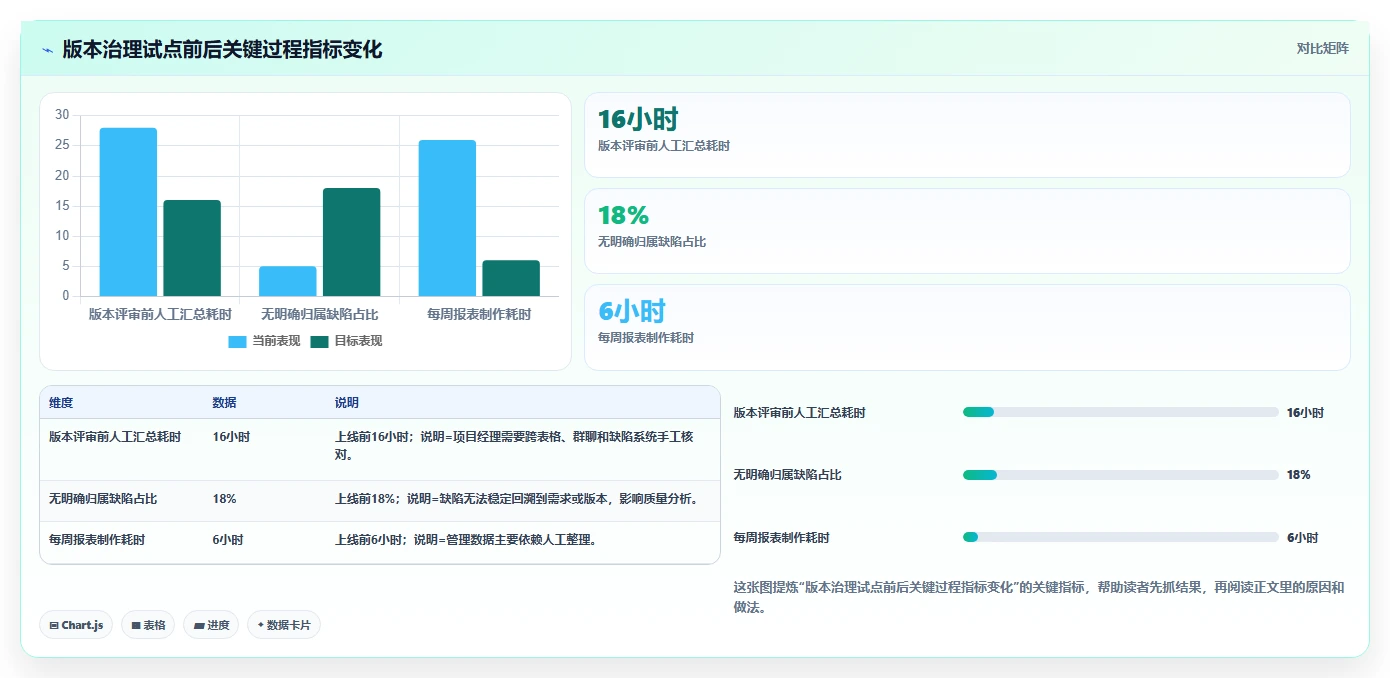Viewport: 1390px width, 678px height.
Task: Click the Chart.js tag chip
Action: pyautogui.click(x=76, y=625)
